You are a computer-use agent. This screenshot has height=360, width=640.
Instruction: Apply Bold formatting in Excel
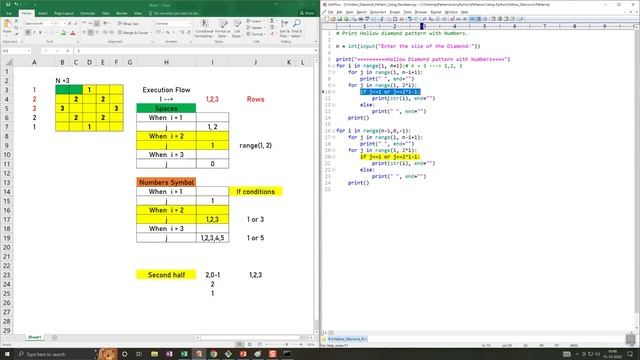coord(28,33)
